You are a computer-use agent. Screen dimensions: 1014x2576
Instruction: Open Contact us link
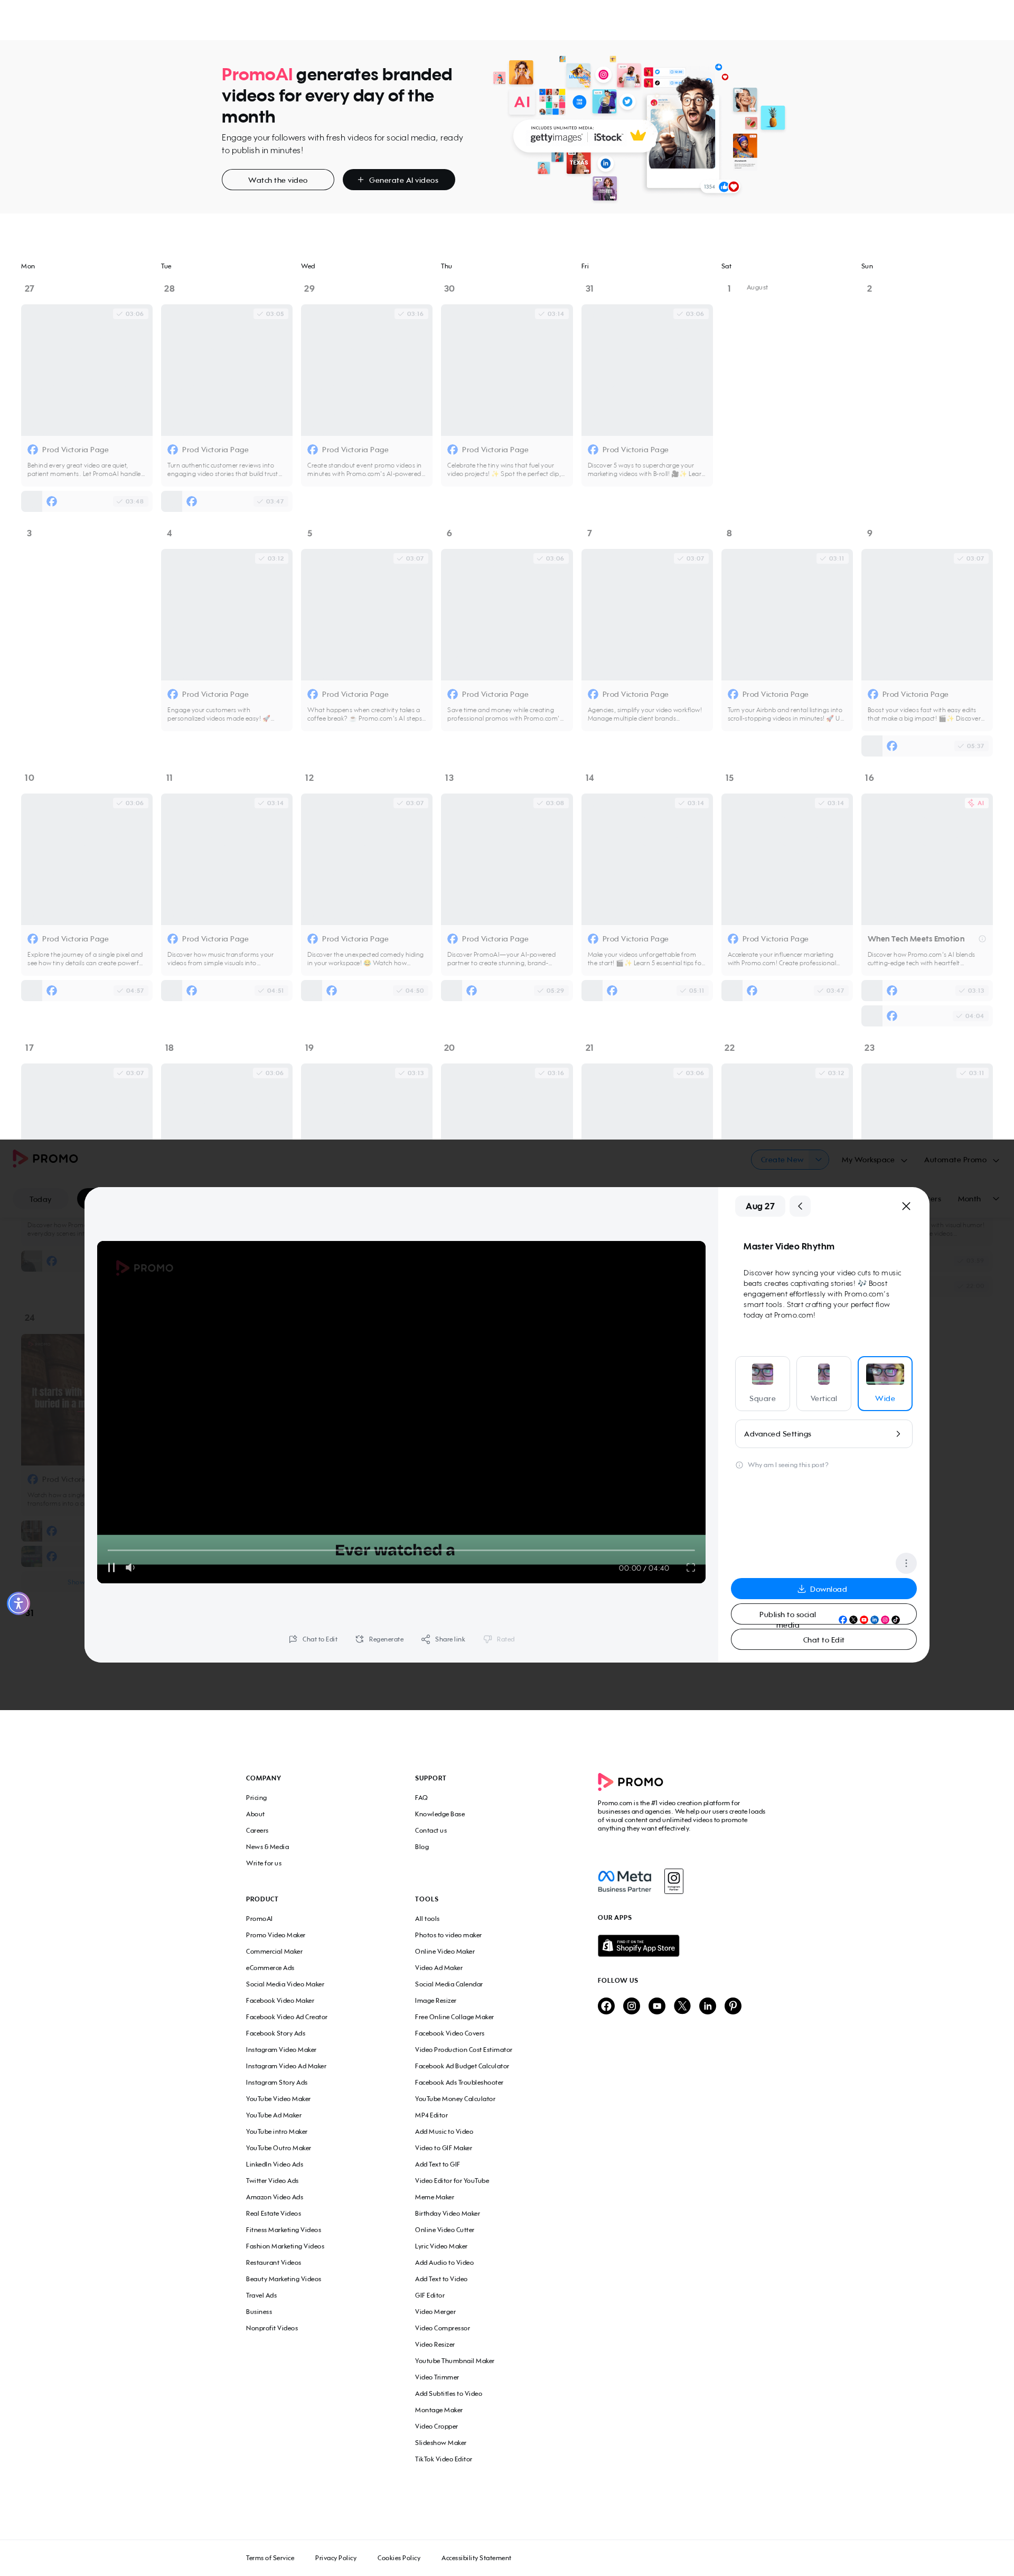[x=431, y=1831]
